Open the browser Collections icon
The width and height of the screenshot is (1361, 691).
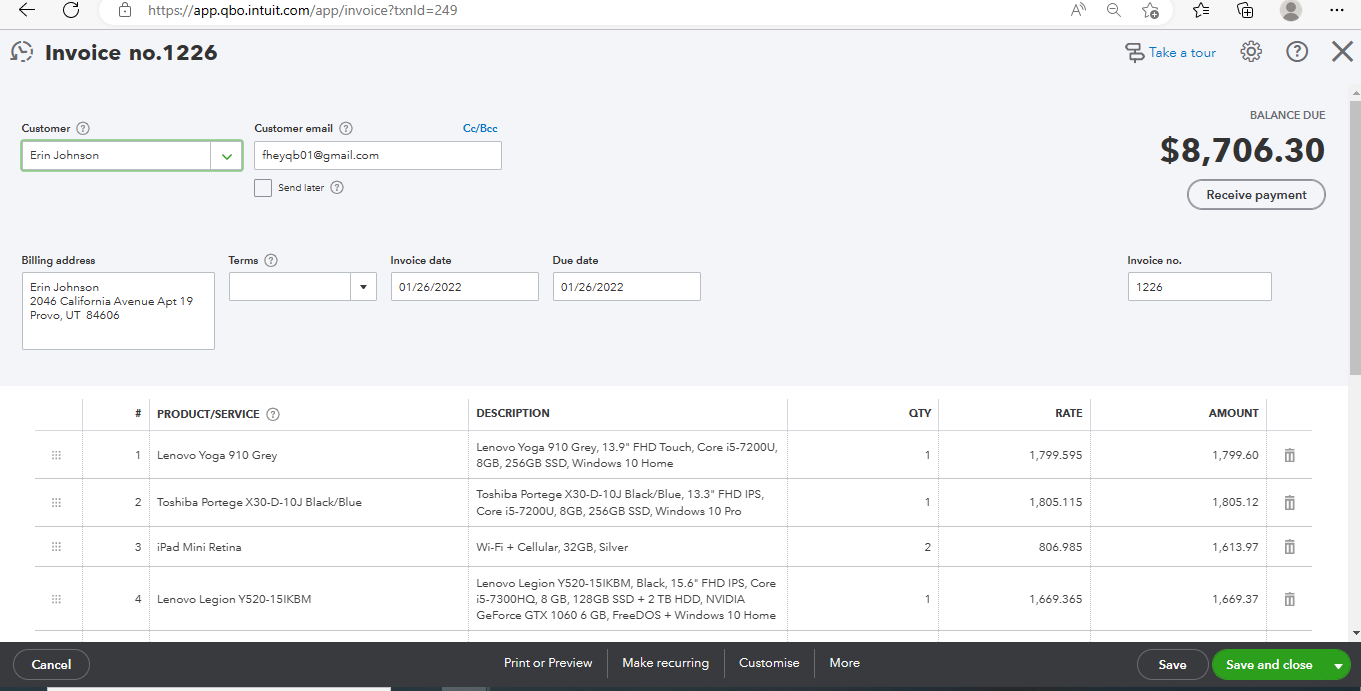1245,10
